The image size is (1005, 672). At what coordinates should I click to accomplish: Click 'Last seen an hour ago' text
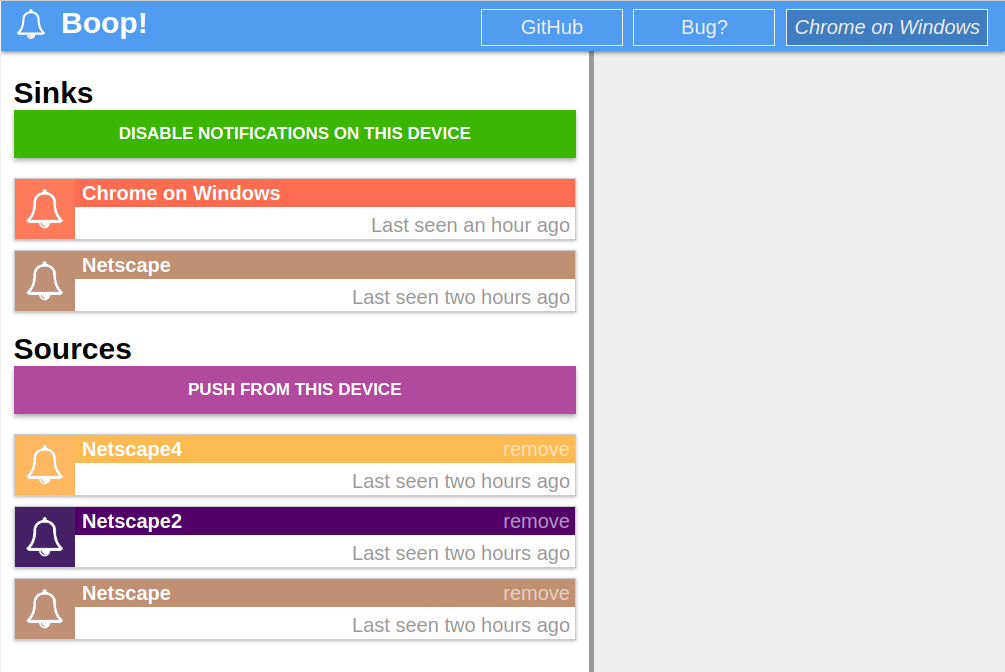click(470, 225)
